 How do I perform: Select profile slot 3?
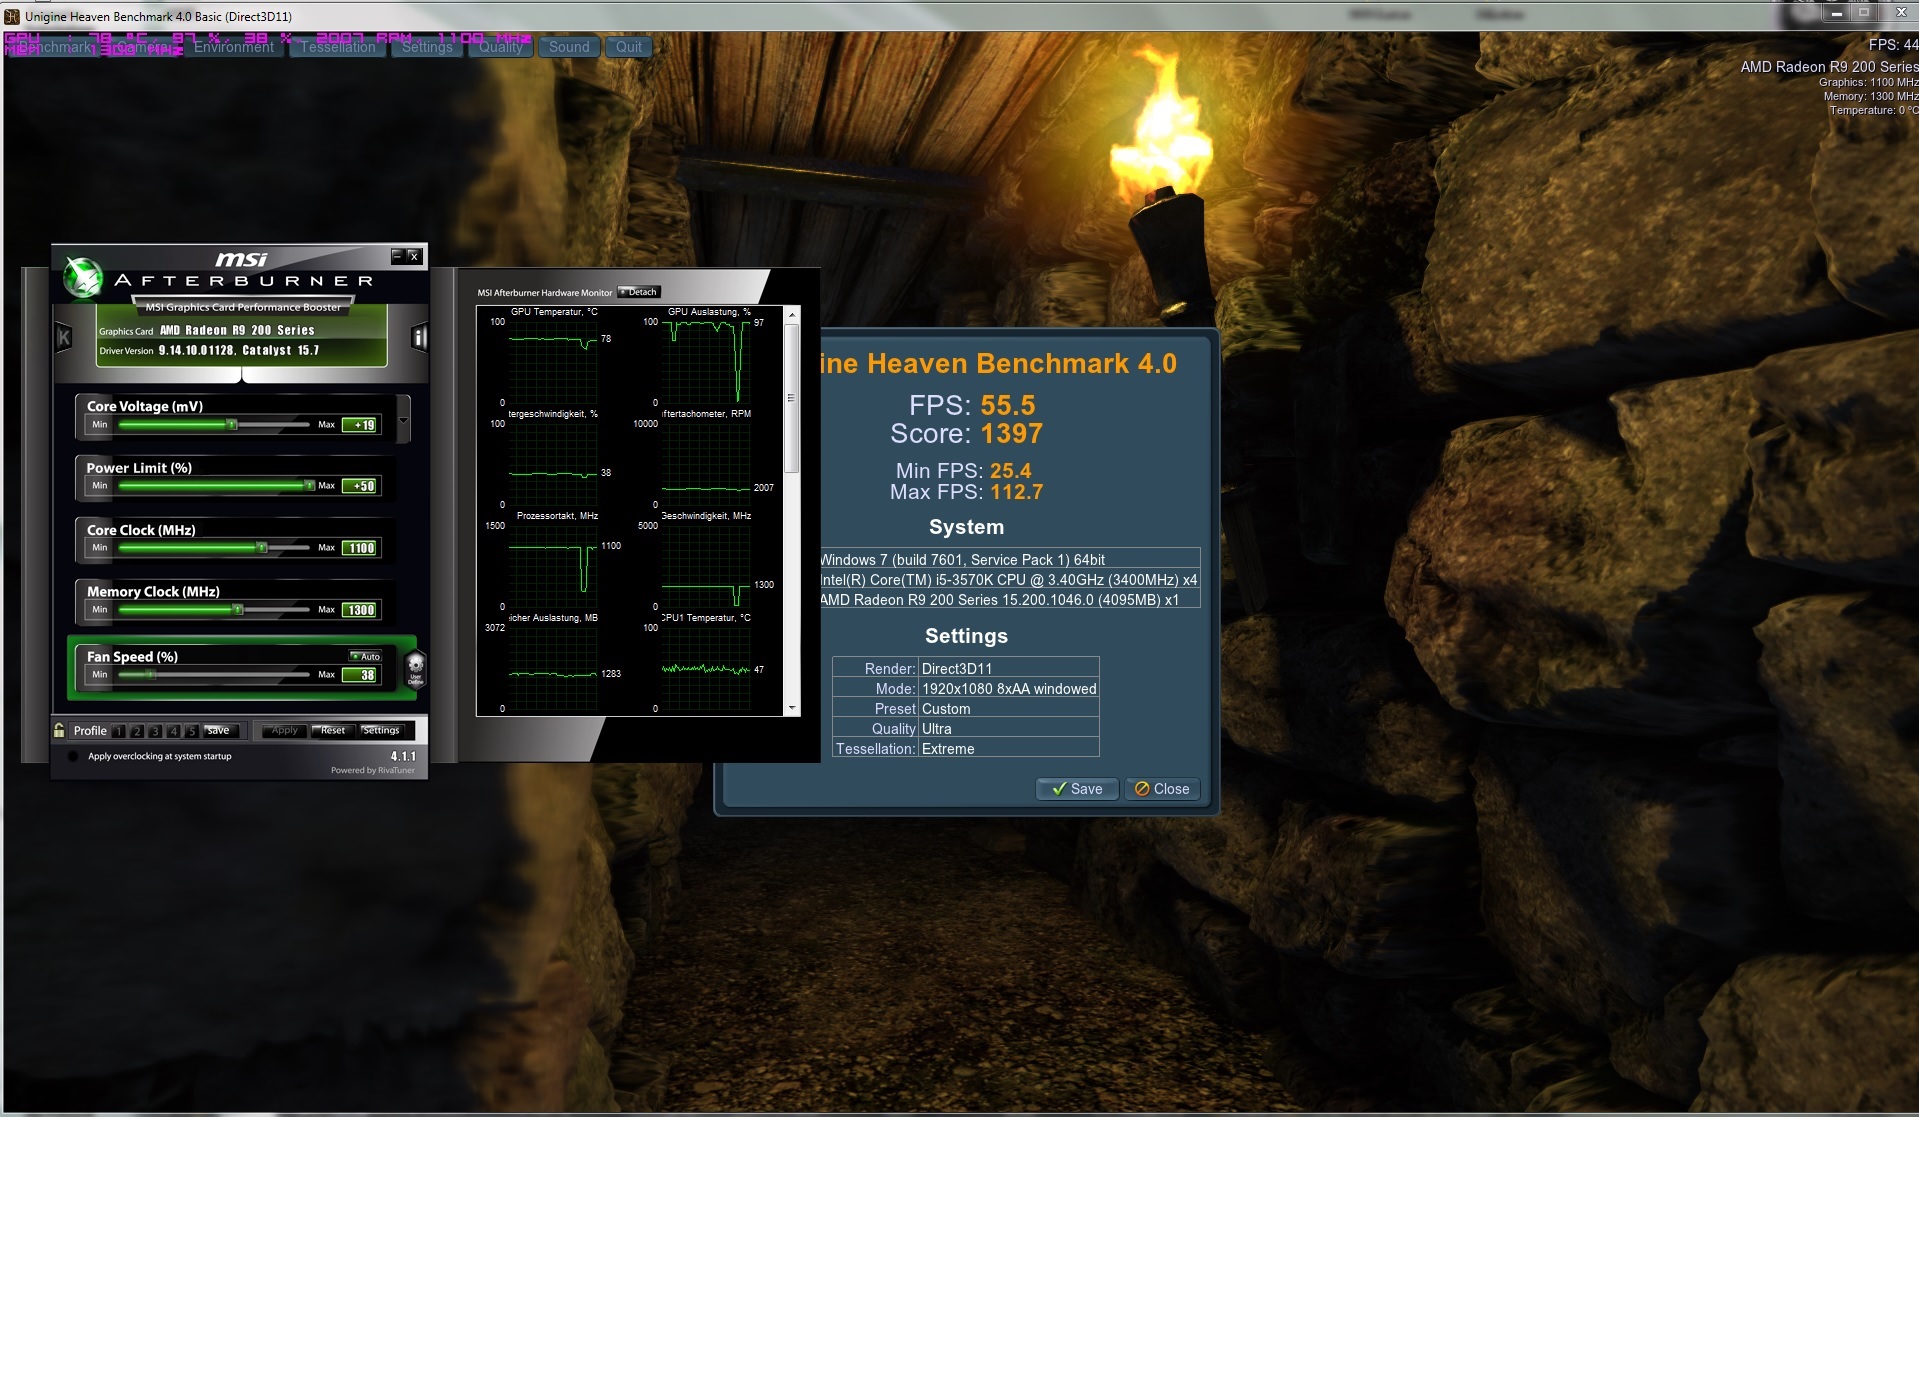point(155,731)
